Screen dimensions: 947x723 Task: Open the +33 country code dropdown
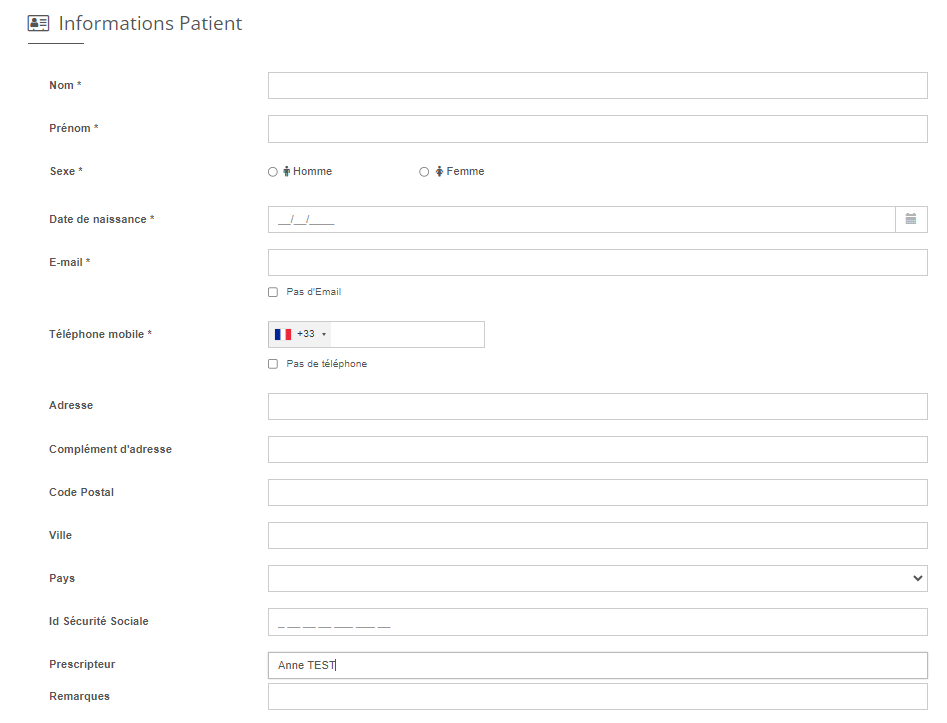300,335
